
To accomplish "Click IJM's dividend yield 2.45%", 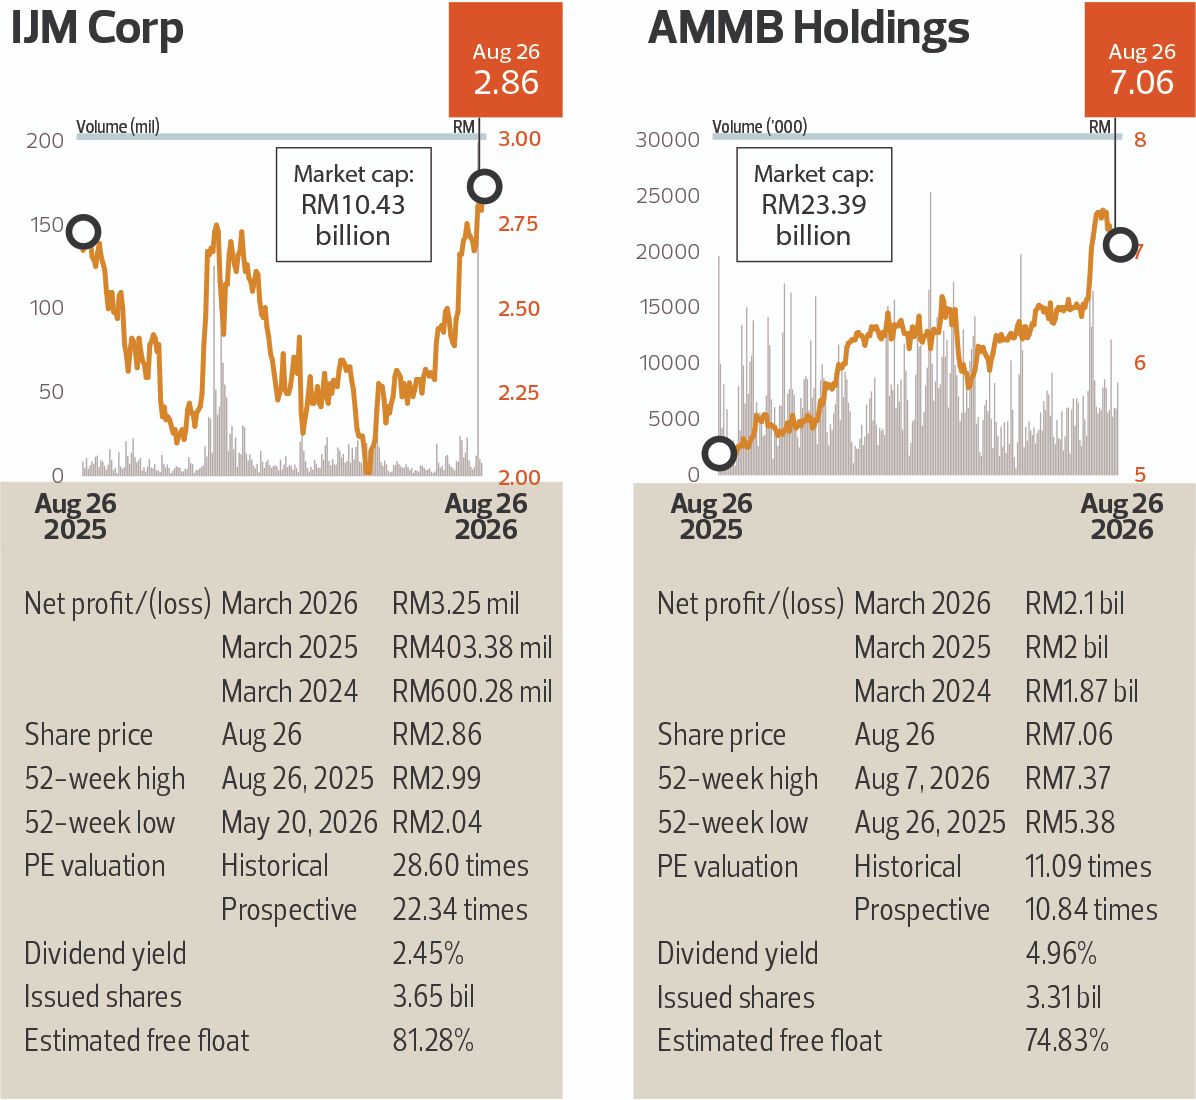I will (x=428, y=954).
